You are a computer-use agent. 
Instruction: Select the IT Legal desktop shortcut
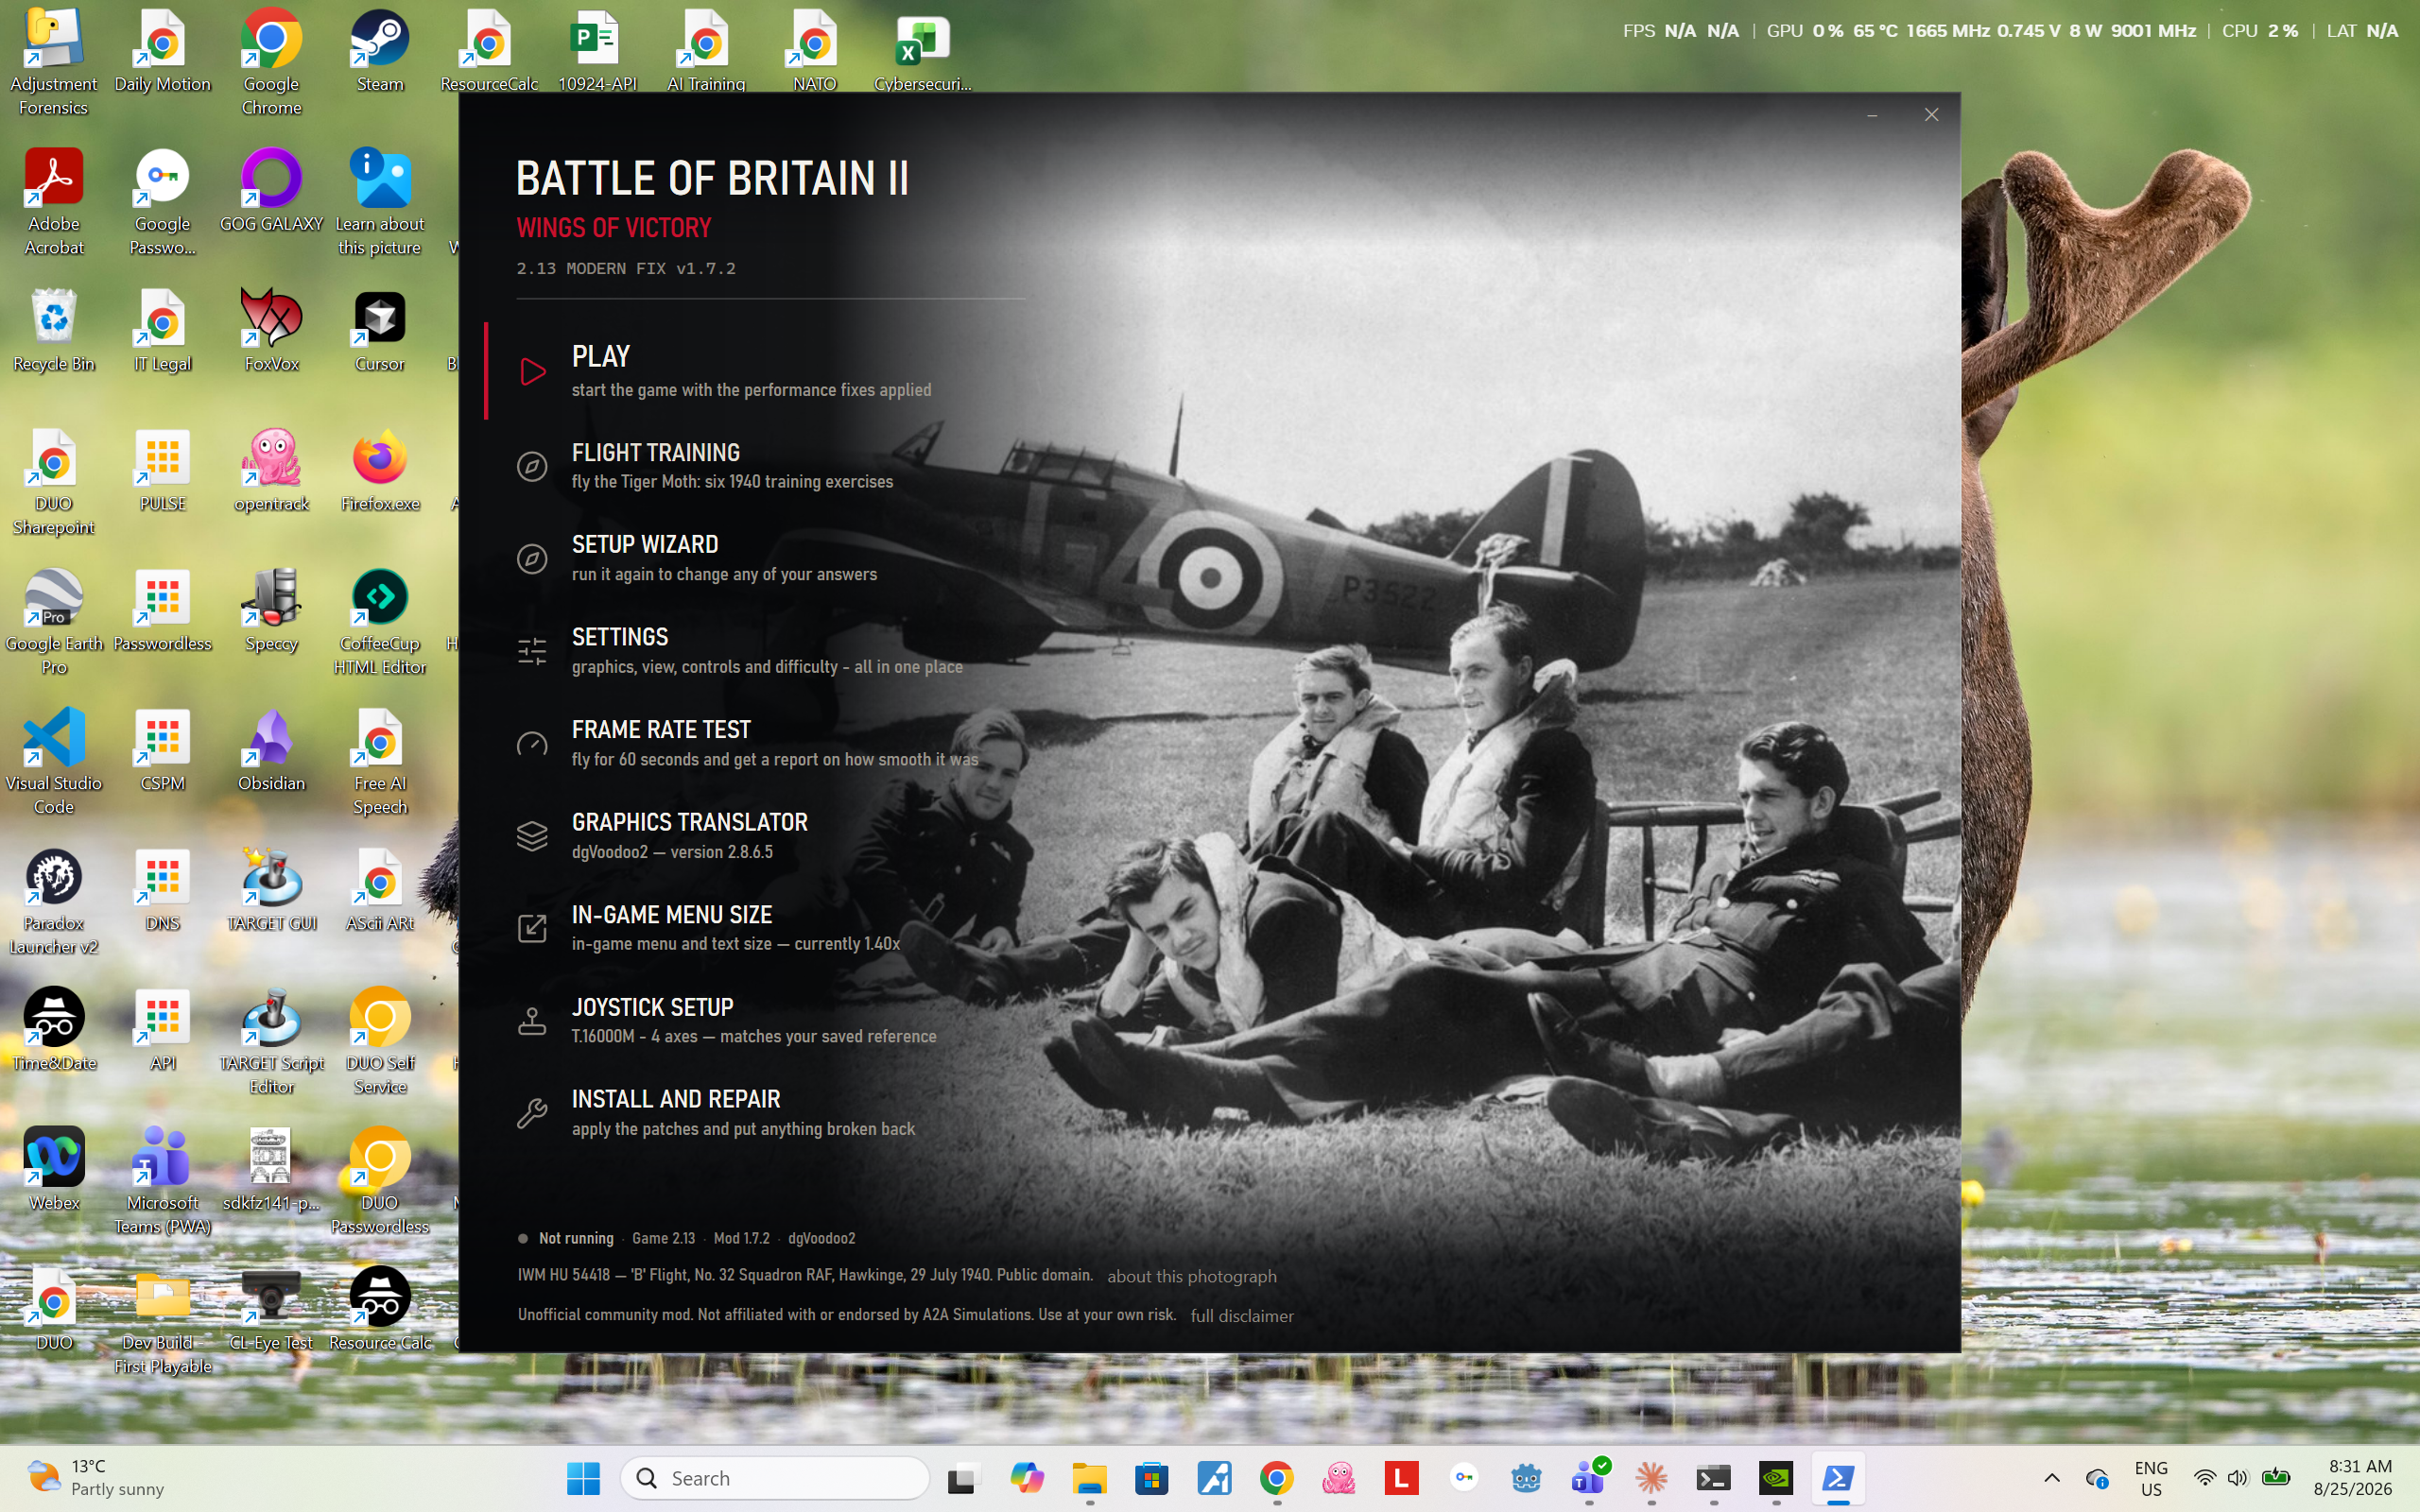coord(163,332)
